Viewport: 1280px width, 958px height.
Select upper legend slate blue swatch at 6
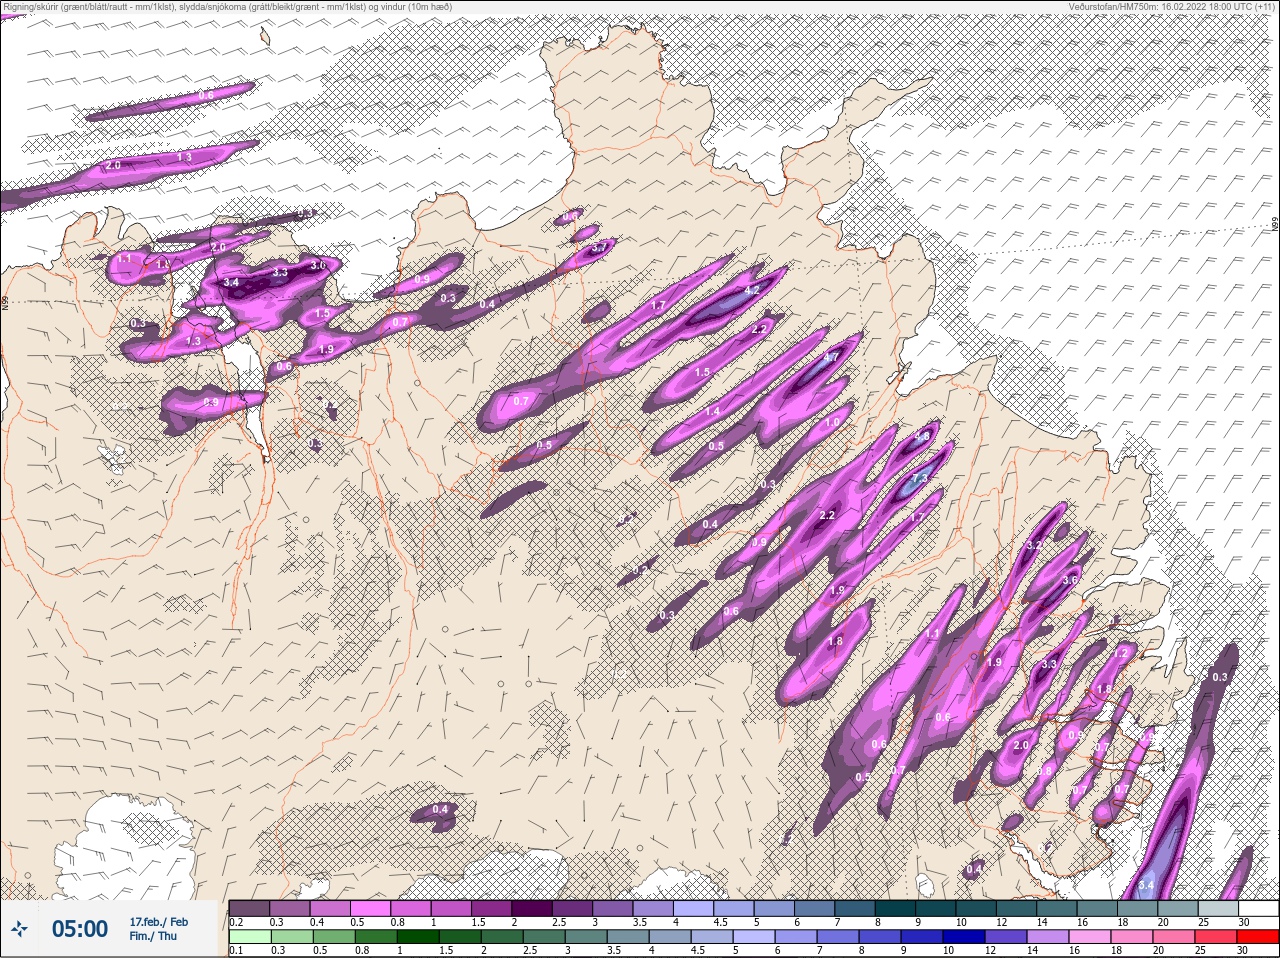815,908
